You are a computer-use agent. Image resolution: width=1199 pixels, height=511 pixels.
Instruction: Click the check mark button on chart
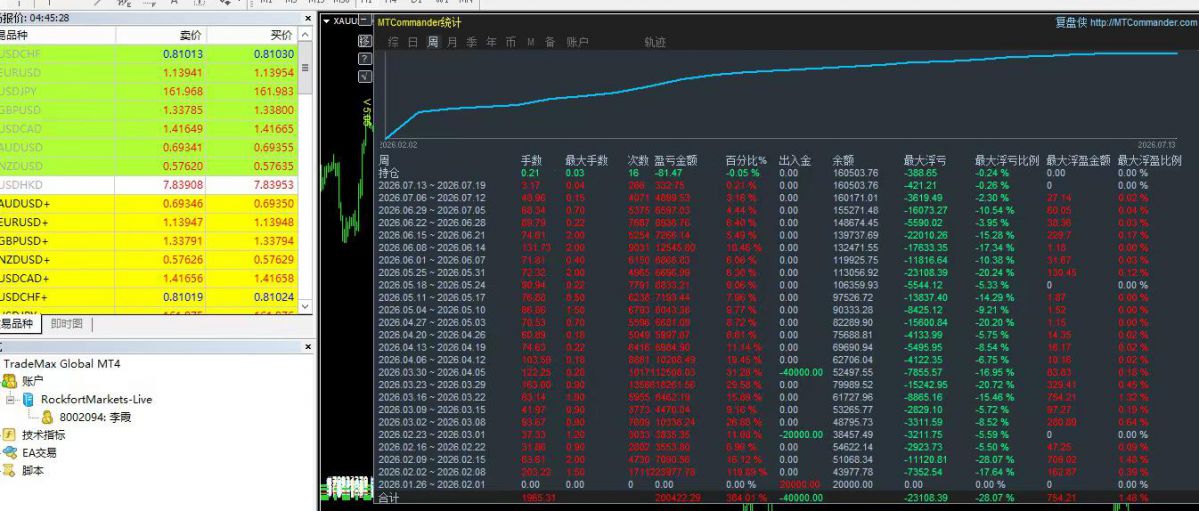(x=365, y=76)
